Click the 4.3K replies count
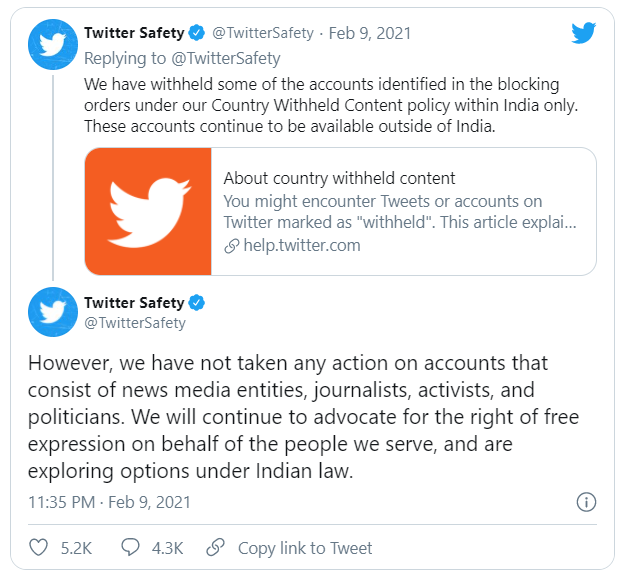The height and width of the screenshot is (578, 623). pyautogui.click(x=166, y=548)
